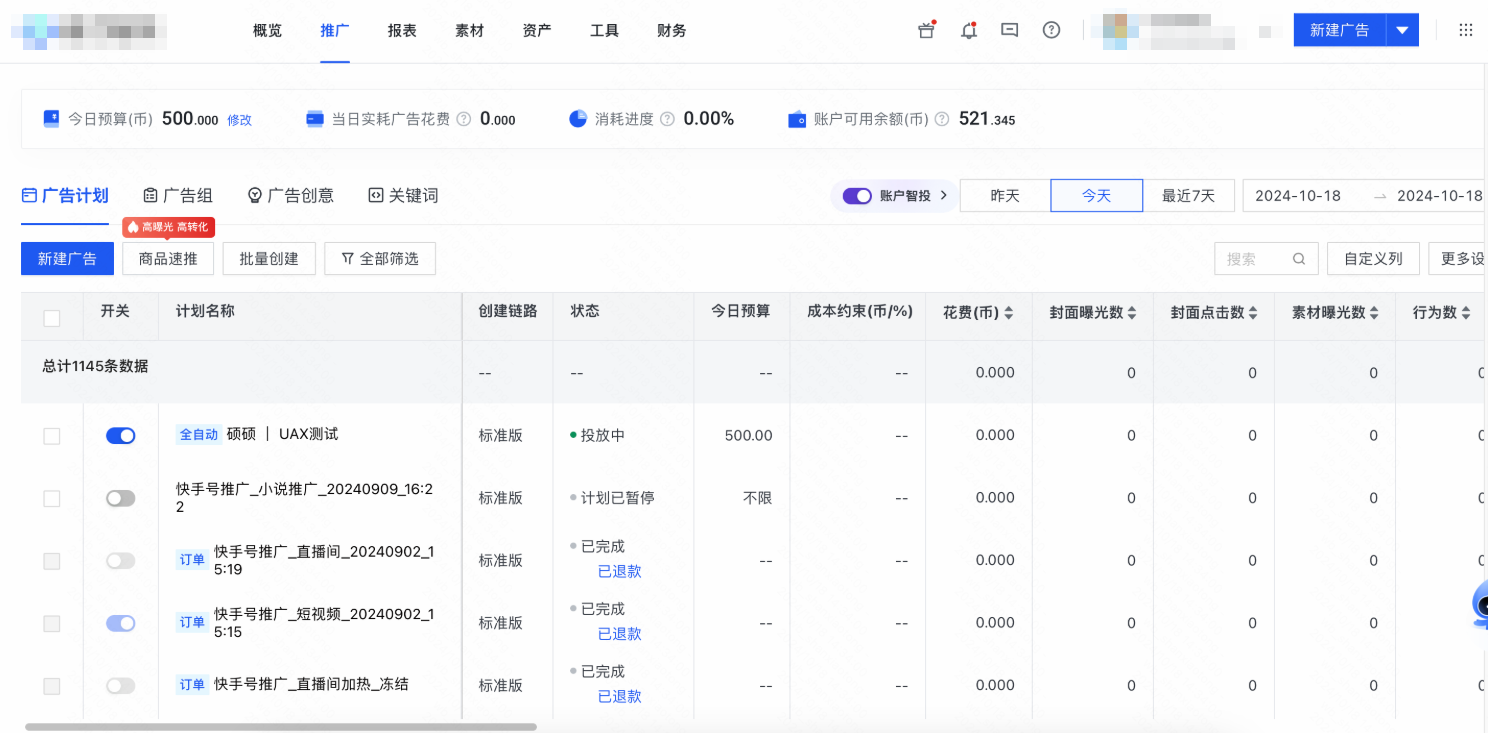Open the message/comment icon in top bar
The image size is (1488, 733).
(x=1009, y=30)
